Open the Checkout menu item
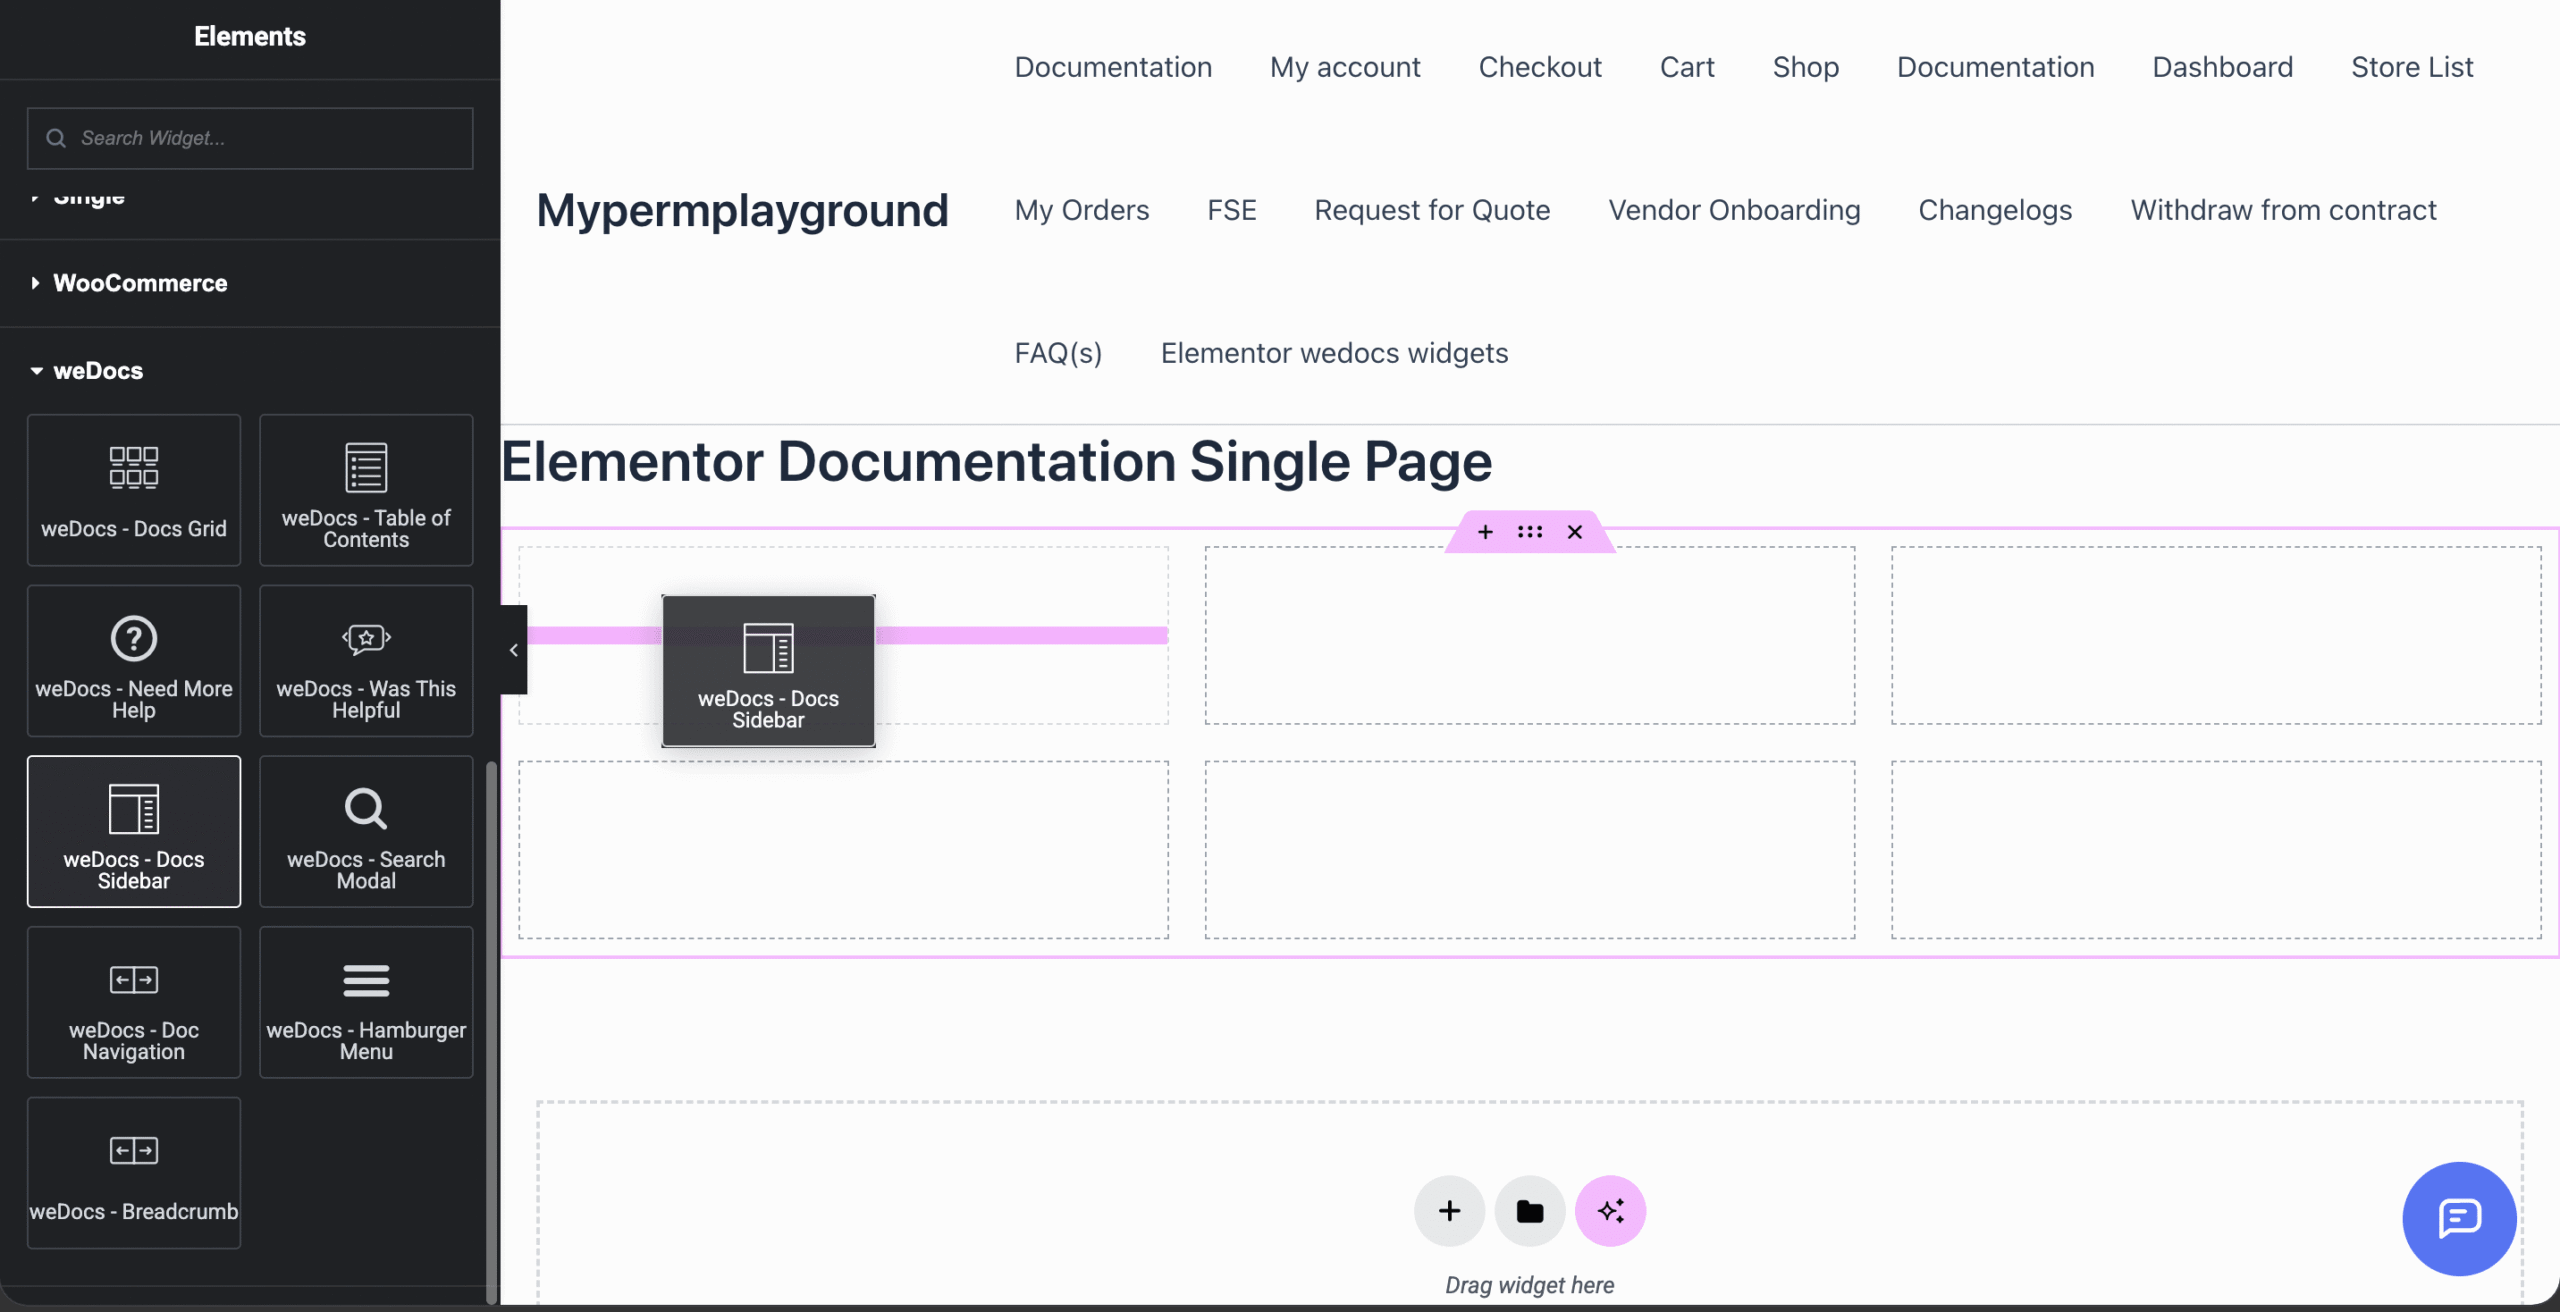The width and height of the screenshot is (2560, 1312). point(1540,67)
